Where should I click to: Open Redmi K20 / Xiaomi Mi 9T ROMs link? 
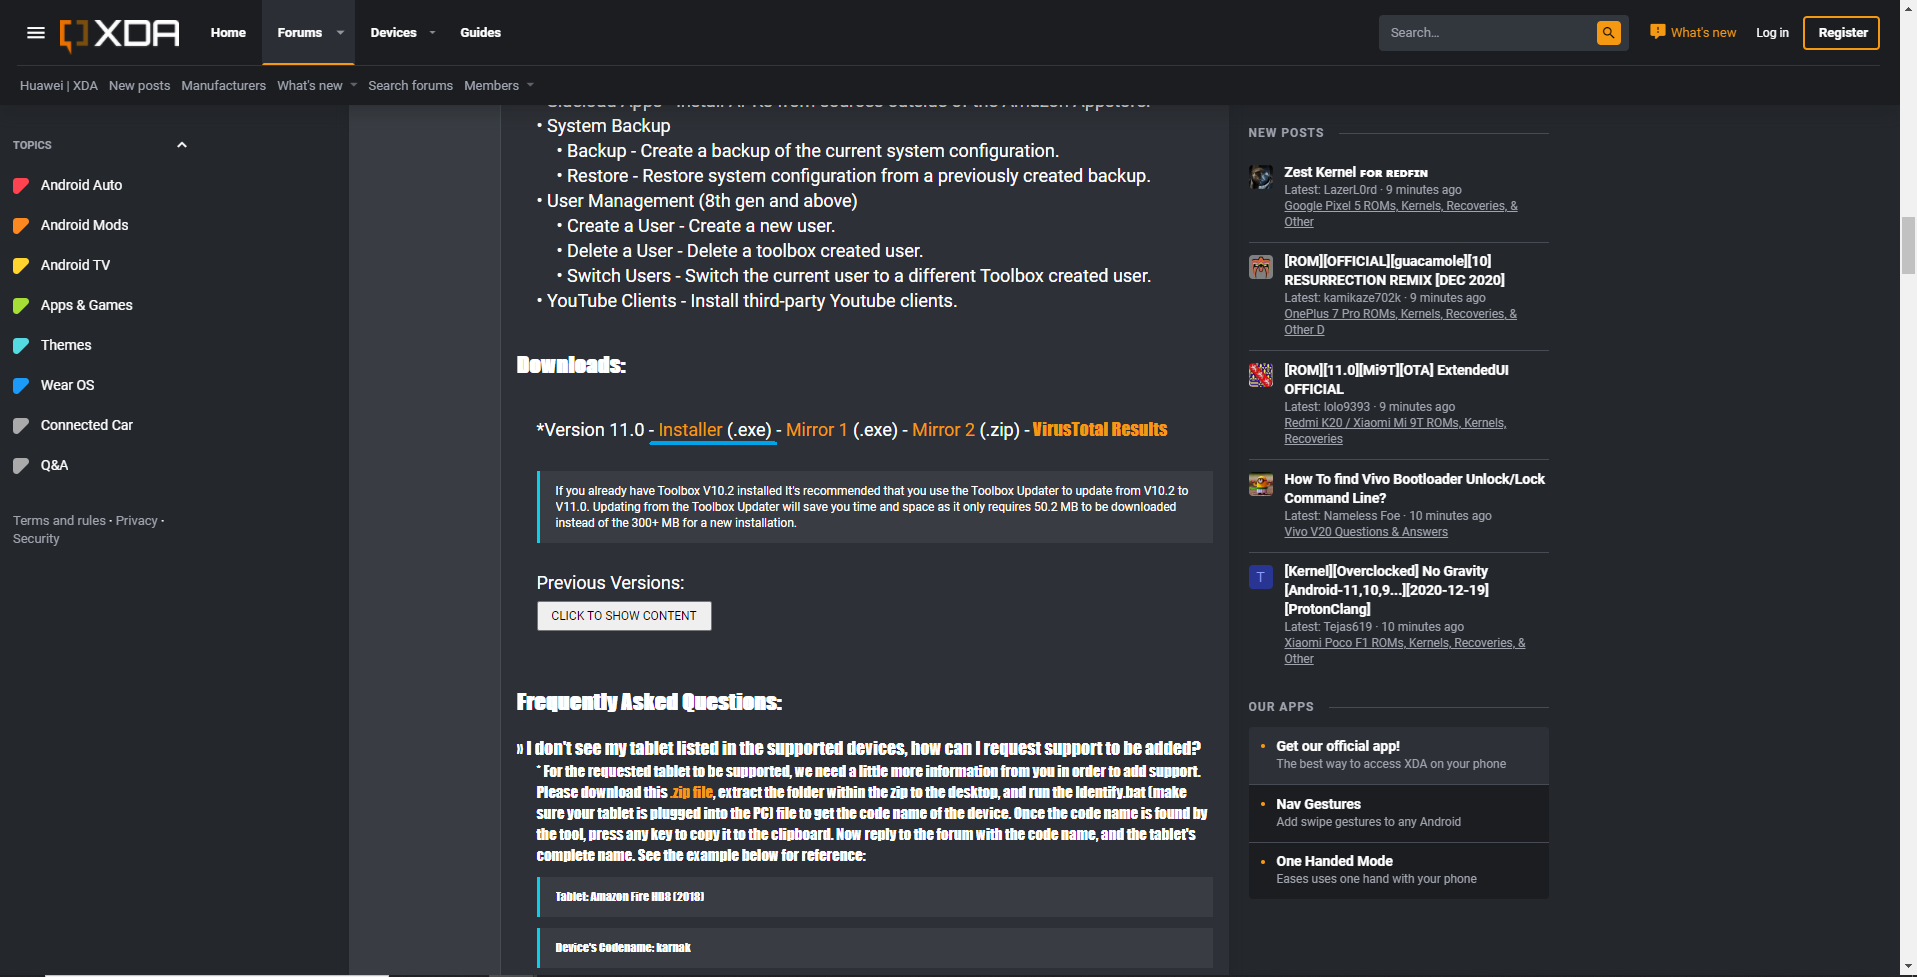coord(1395,431)
